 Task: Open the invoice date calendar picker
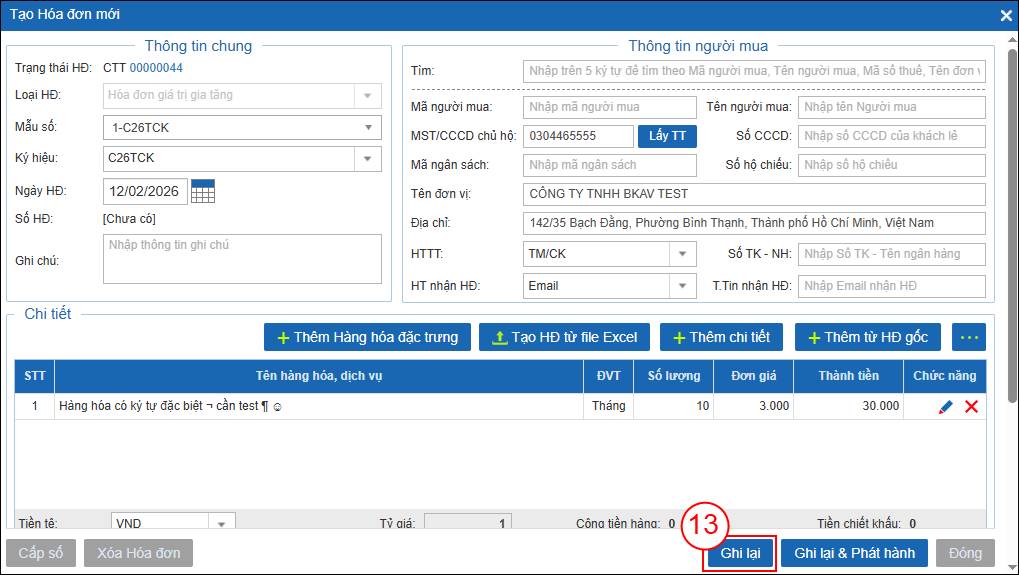pos(203,190)
